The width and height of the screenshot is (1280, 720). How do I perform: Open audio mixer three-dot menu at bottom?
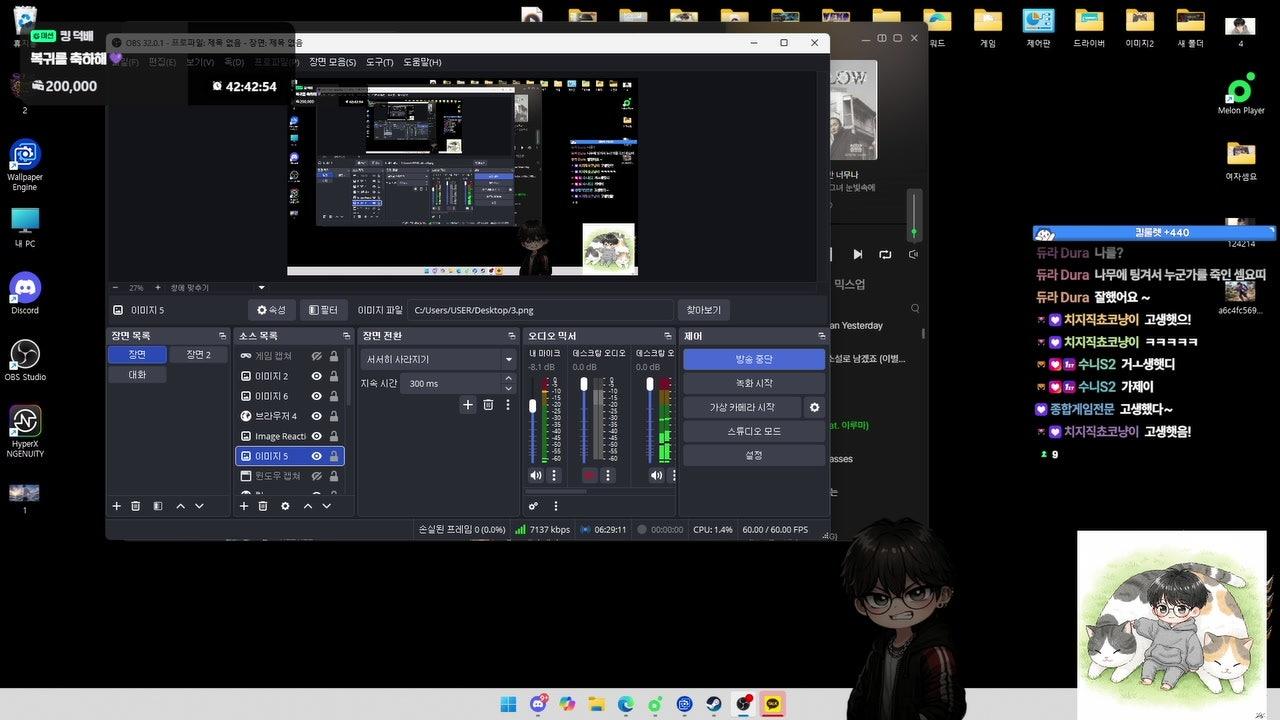click(555, 506)
